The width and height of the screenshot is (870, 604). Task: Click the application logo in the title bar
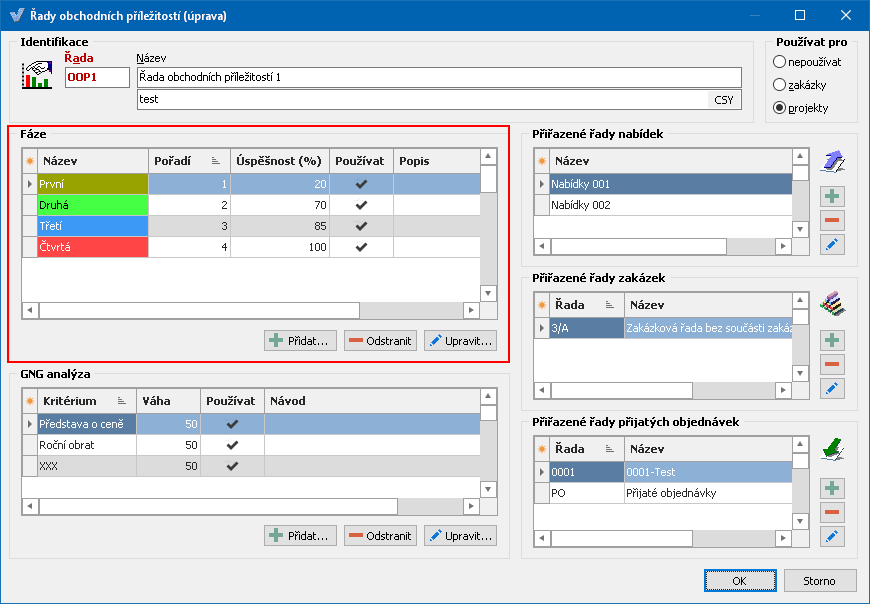pyautogui.click(x=17, y=15)
